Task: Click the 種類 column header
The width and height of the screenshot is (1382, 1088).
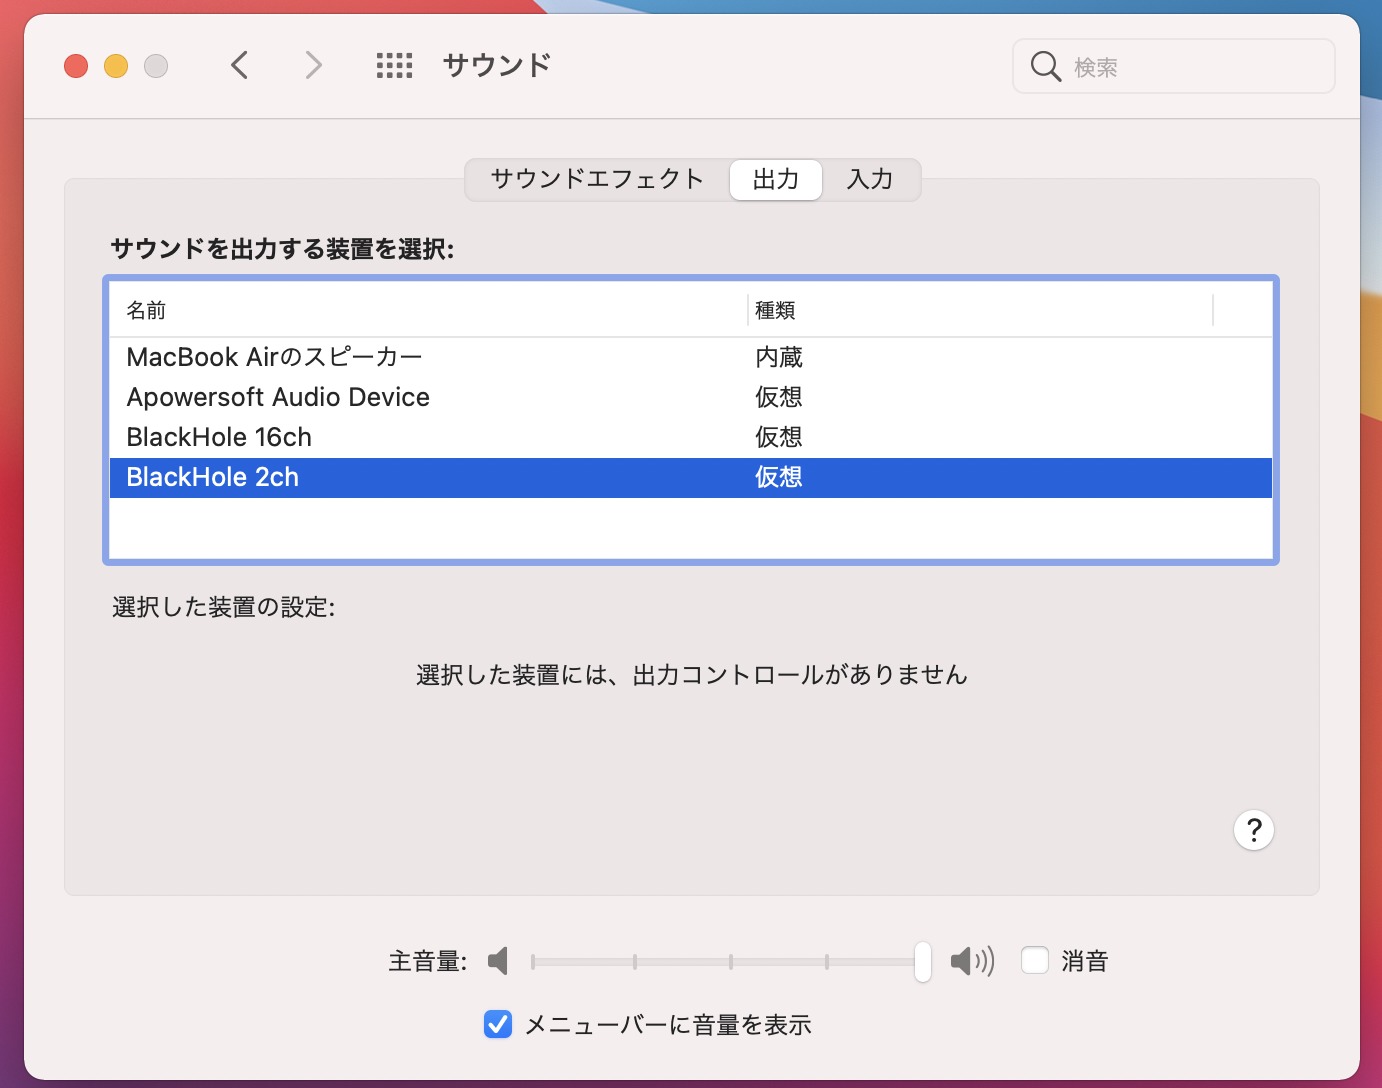Action: click(775, 311)
